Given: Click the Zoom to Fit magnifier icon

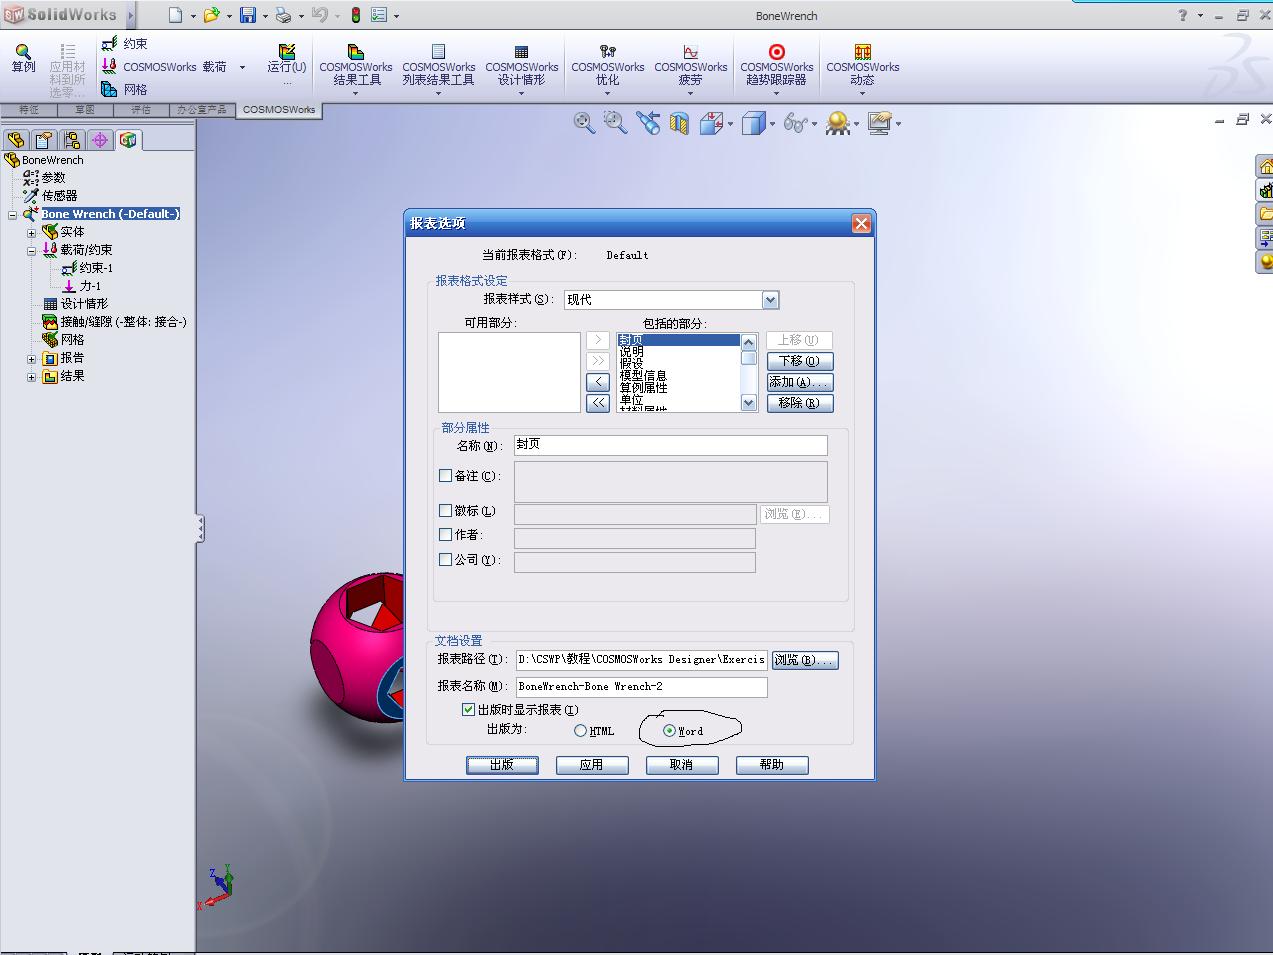Looking at the screenshot, I should [584, 122].
